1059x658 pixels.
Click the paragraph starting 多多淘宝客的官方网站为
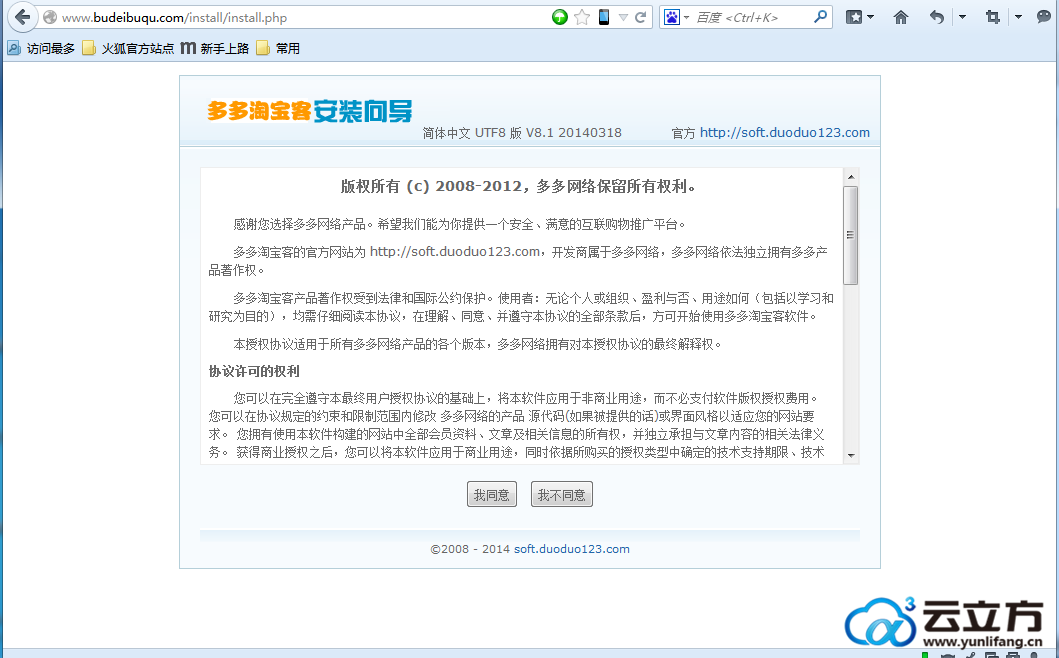coord(519,261)
